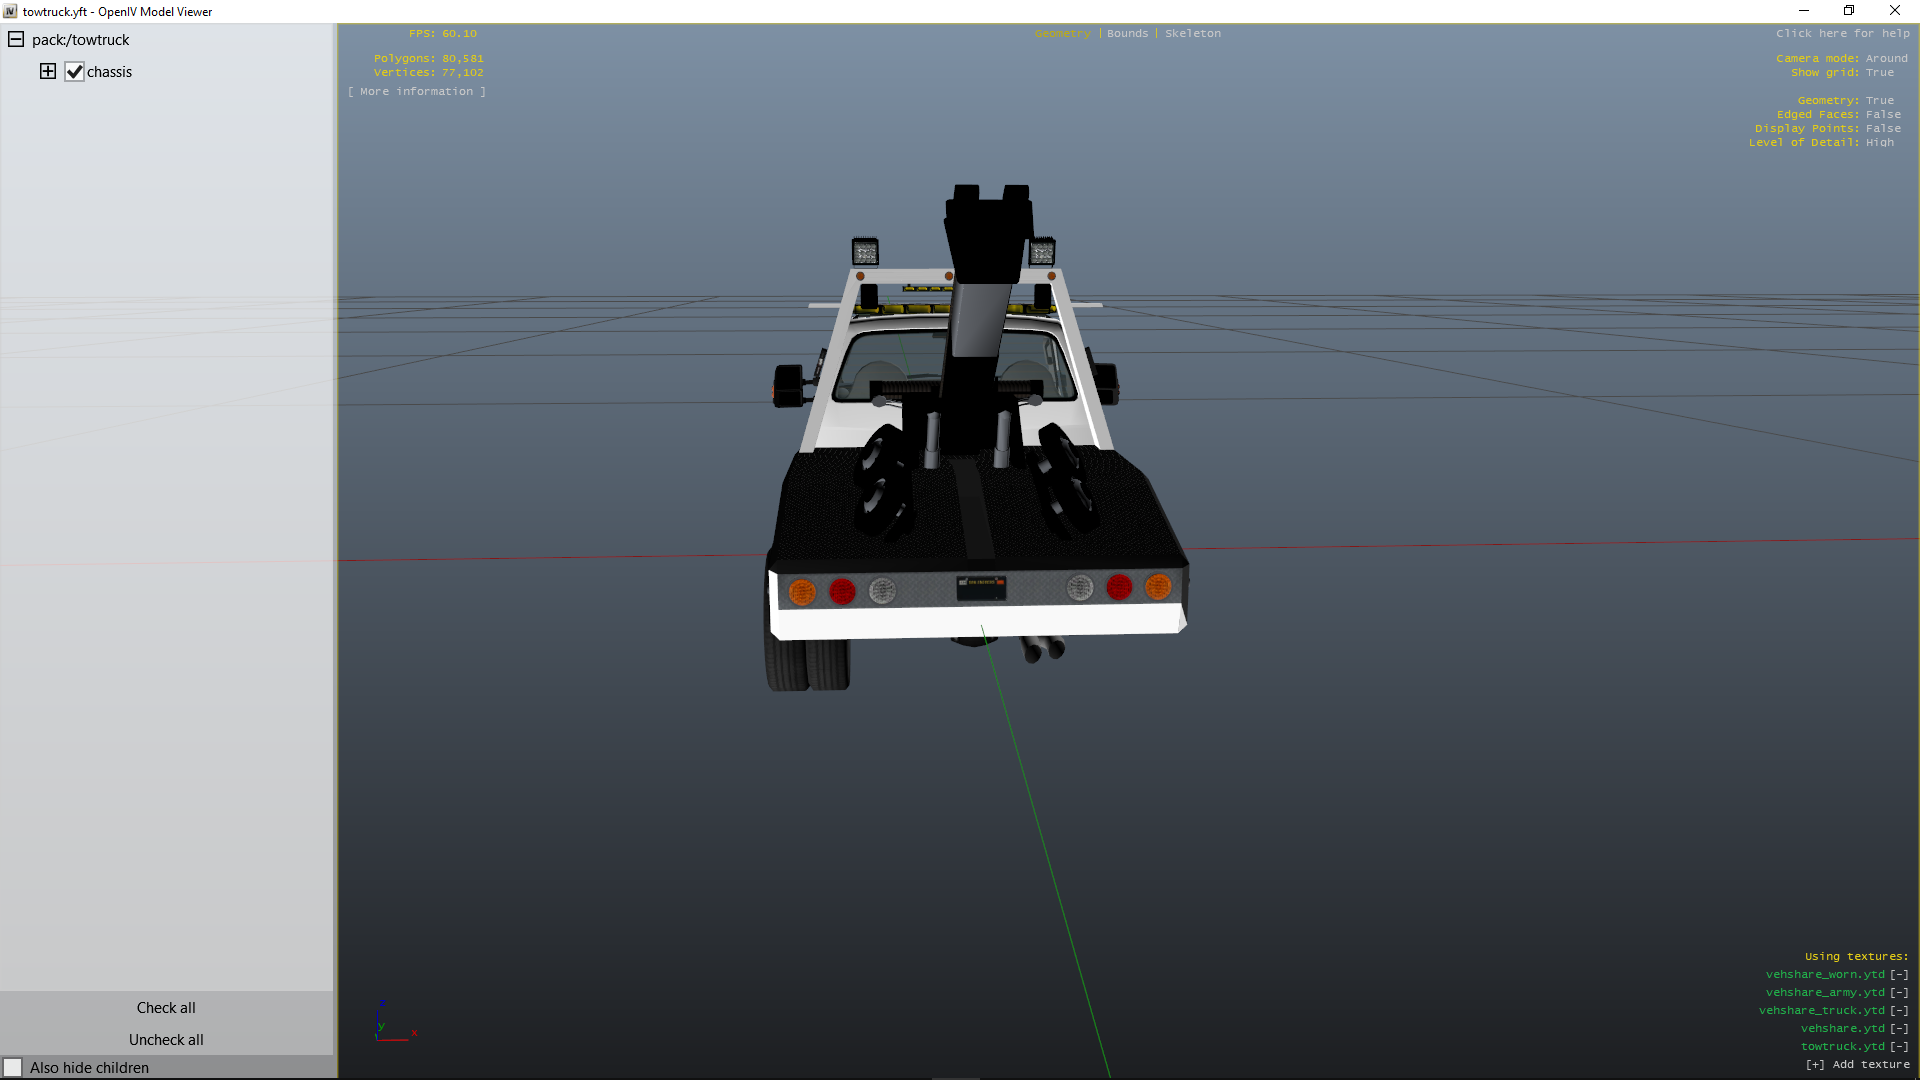Remove towtruck.ytd texture via [-]

click(x=1898, y=1046)
